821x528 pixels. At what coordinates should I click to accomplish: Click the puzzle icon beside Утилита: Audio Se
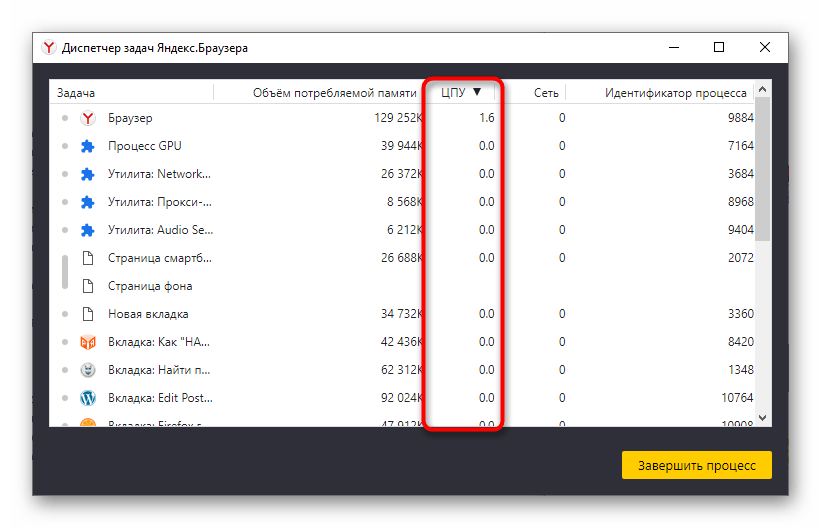(88, 230)
